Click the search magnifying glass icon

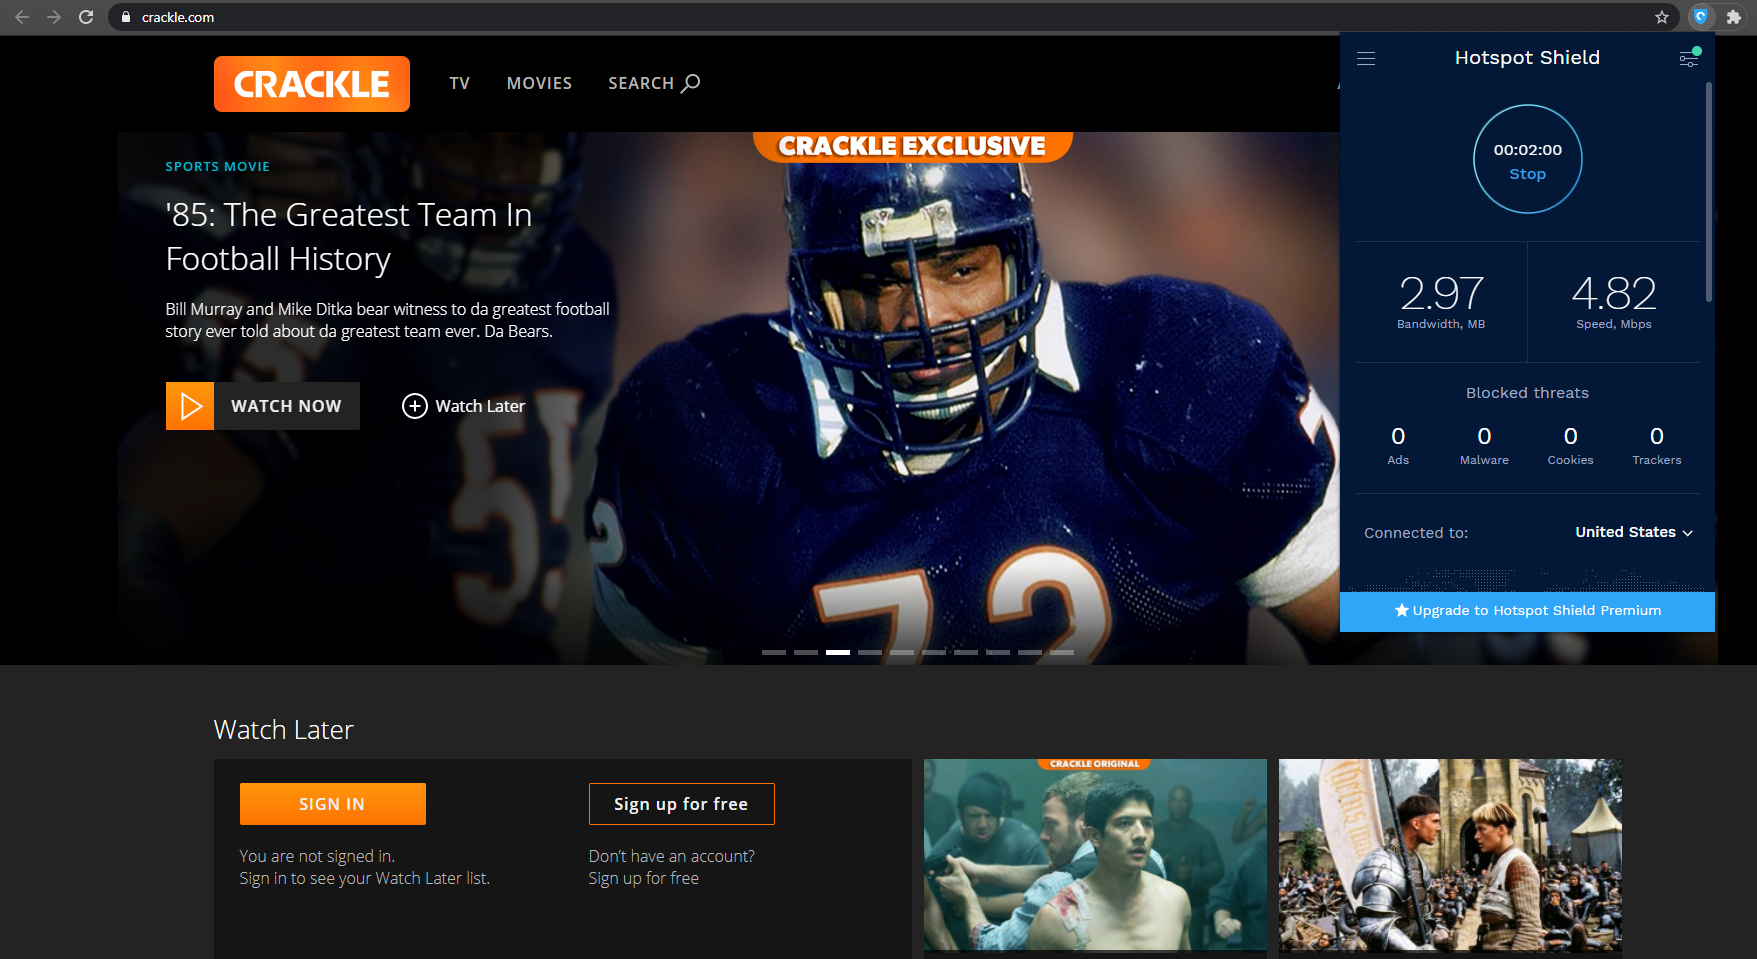[690, 83]
